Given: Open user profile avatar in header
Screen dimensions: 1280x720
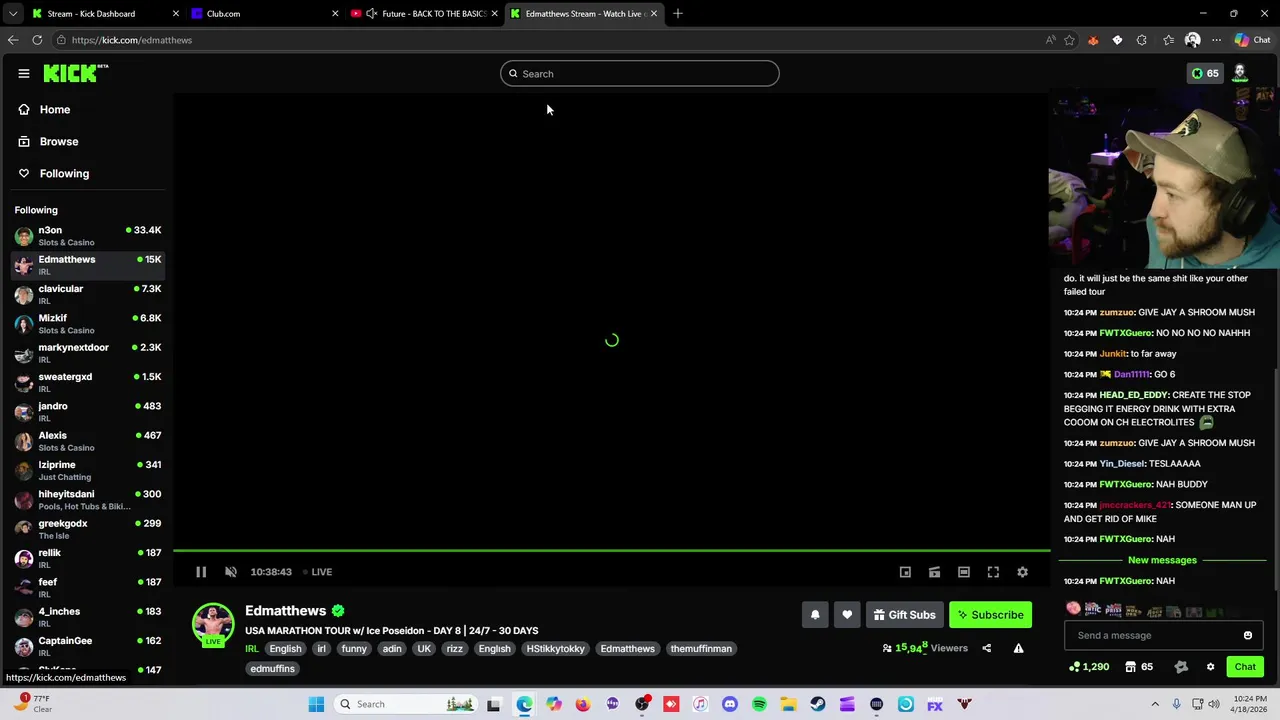Looking at the screenshot, I should click(x=1240, y=73).
